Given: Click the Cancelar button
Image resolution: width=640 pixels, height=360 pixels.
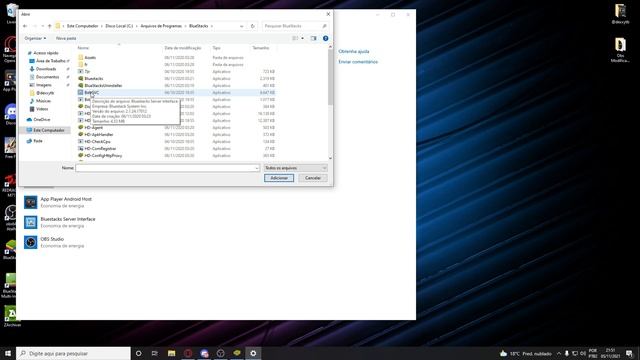Looking at the screenshot, I should 313,178.
